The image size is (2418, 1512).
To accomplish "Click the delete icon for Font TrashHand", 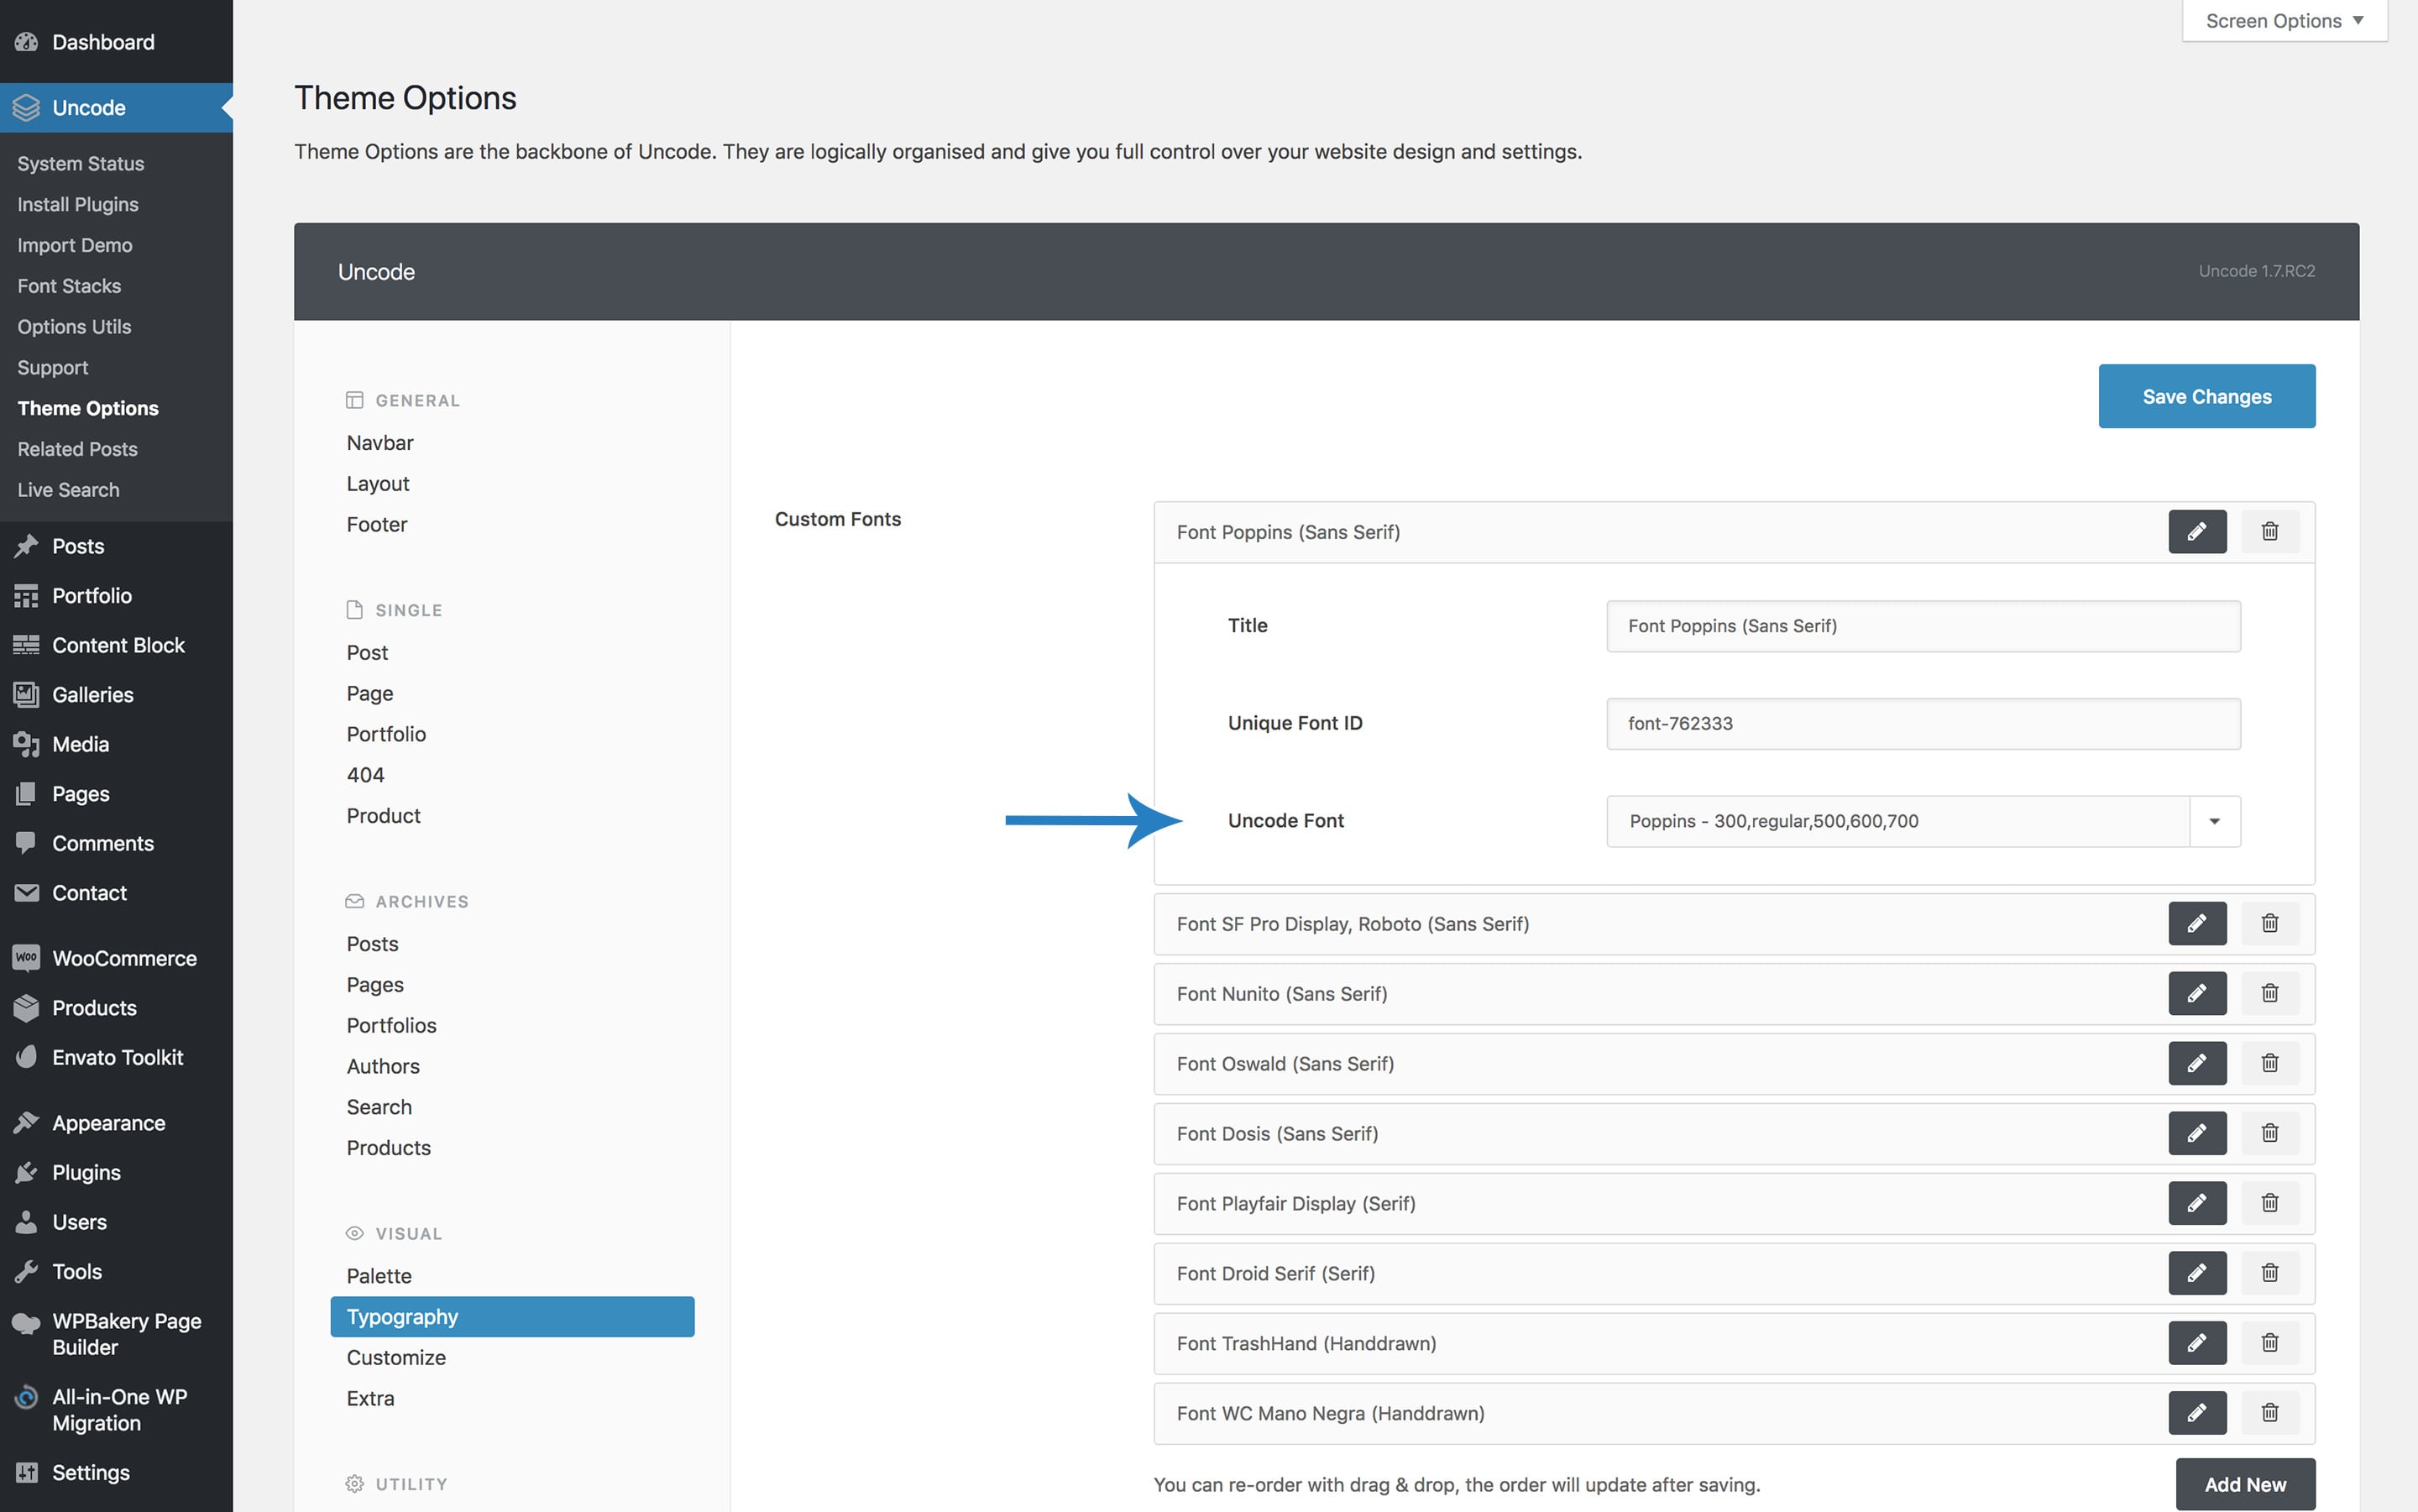I will (2269, 1343).
